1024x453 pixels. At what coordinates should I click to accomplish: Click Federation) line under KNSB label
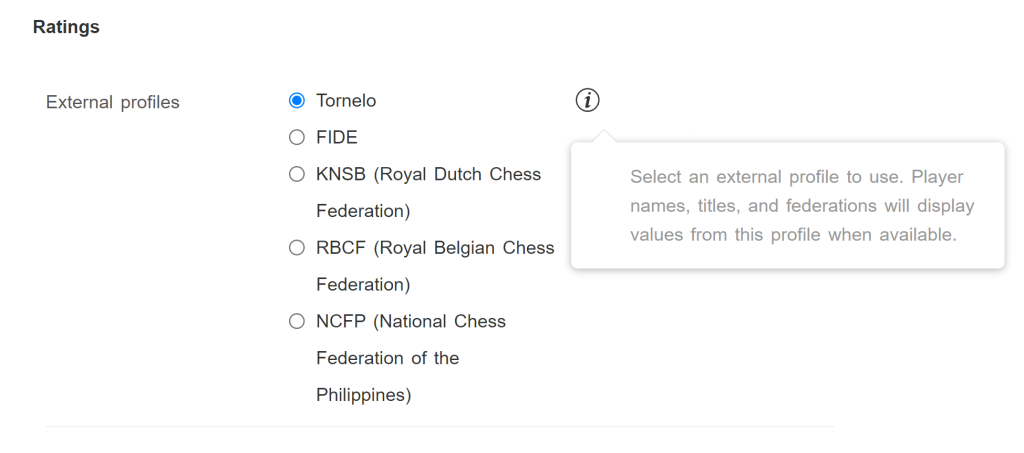point(363,211)
